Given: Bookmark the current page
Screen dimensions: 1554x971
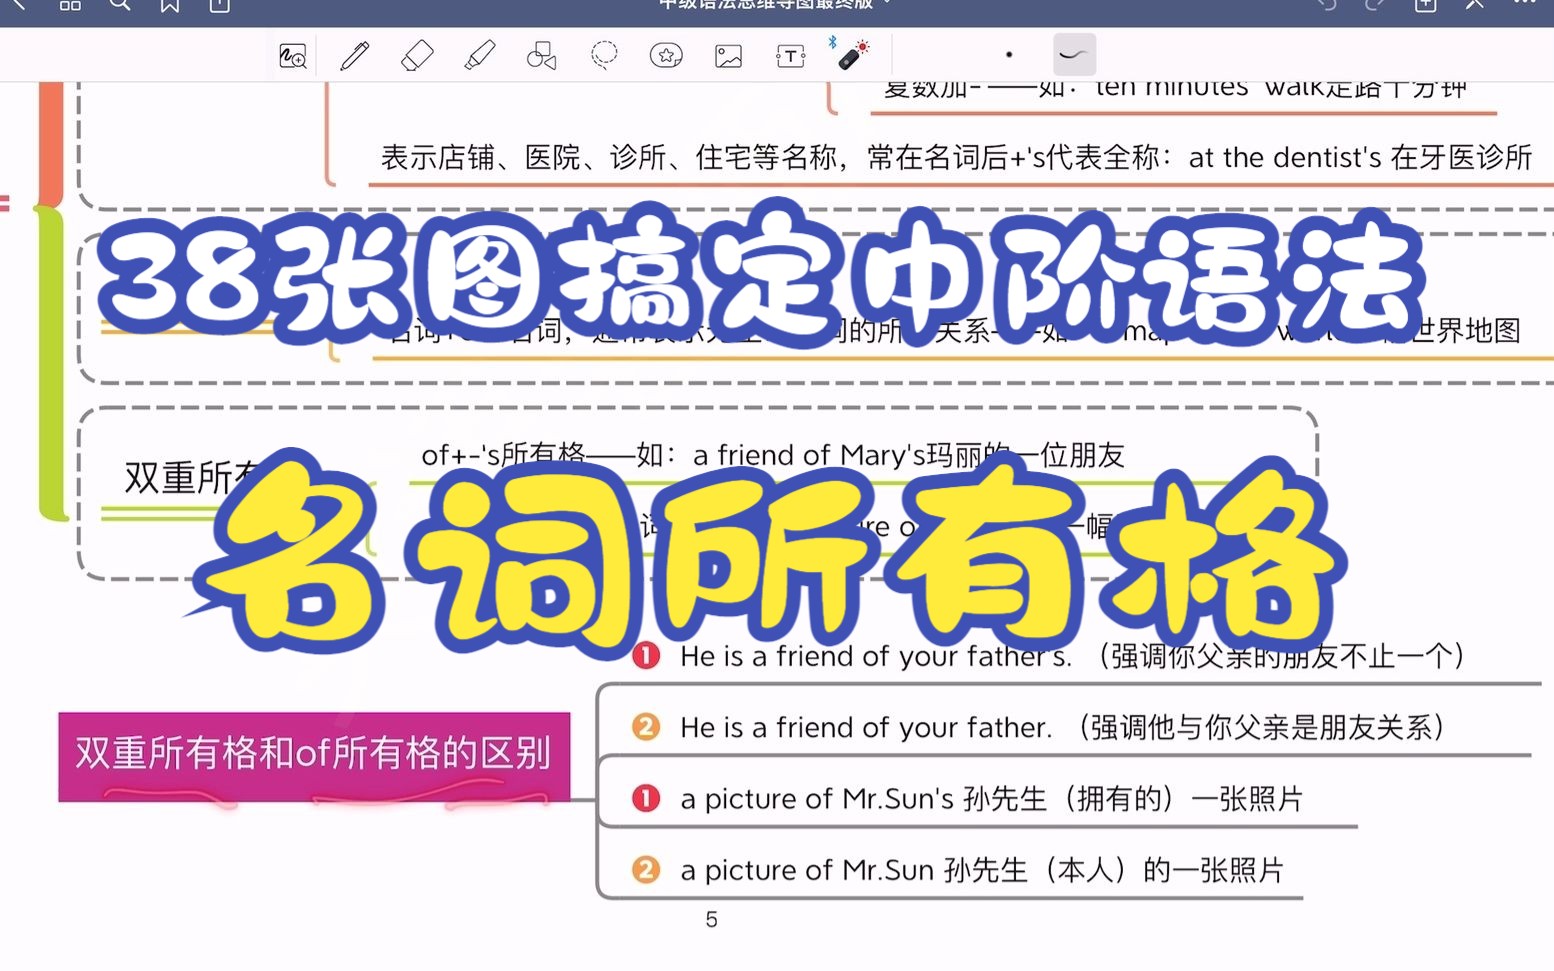Looking at the screenshot, I should (170, 5).
